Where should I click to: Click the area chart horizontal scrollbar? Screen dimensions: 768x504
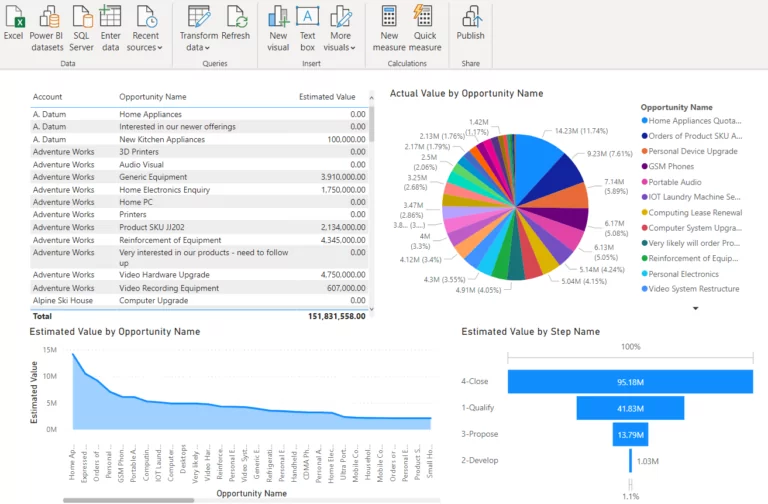click(x=129, y=500)
